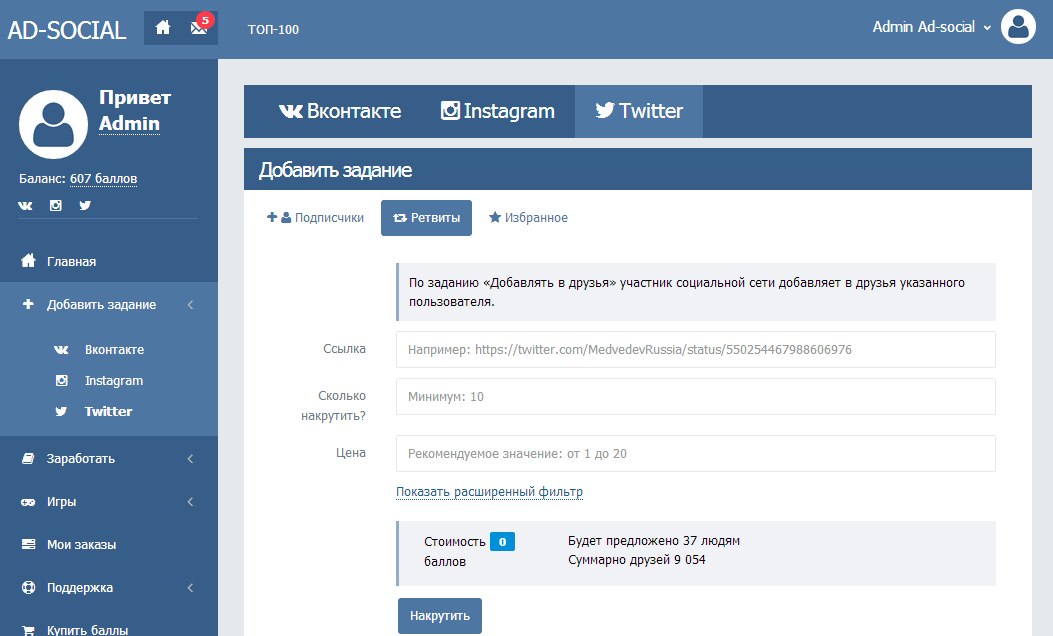Click the large profile avatar in sidebar
The width and height of the screenshot is (1053, 636).
click(x=53, y=124)
